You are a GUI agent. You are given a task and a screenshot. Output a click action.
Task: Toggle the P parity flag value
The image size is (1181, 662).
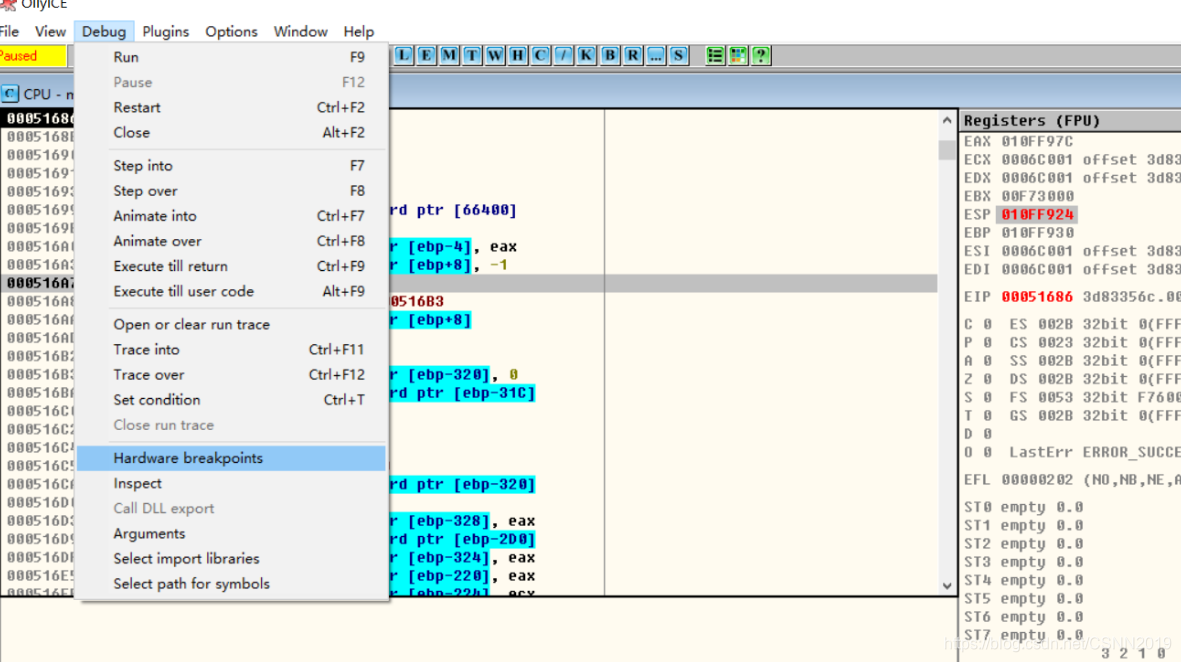click(x=987, y=343)
